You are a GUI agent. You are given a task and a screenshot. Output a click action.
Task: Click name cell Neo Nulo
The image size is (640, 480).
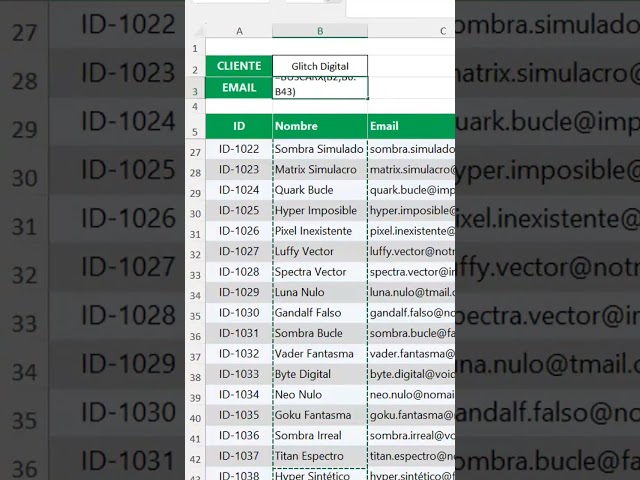(320, 394)
